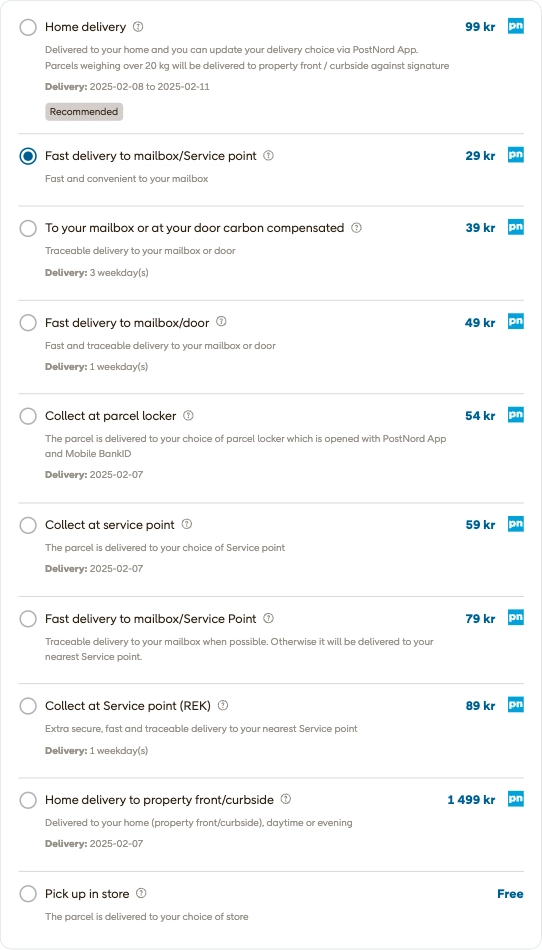Viewport: 542px width, 950px height.
Task: Select Collect at Service point (REK) radio button
Action: pyautogui.click(x=28, y=706)
